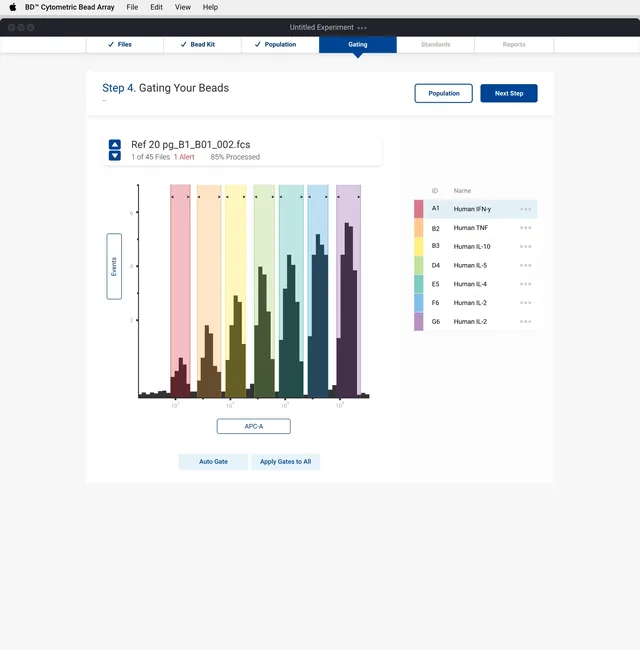Go to the Bead Kit step tab
Image resolution: width=640 pixels, height=650 pixels.
pyautogui.click(x=202, y=44)
